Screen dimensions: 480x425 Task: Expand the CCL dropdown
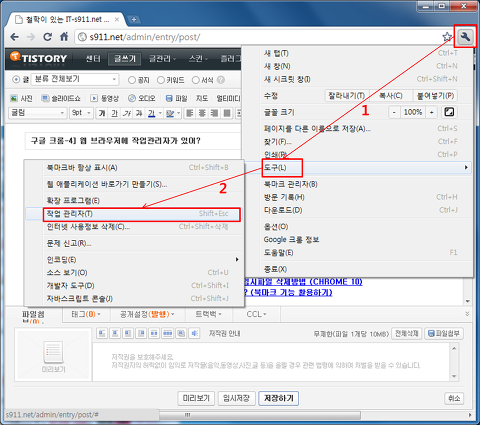point(256,314)
